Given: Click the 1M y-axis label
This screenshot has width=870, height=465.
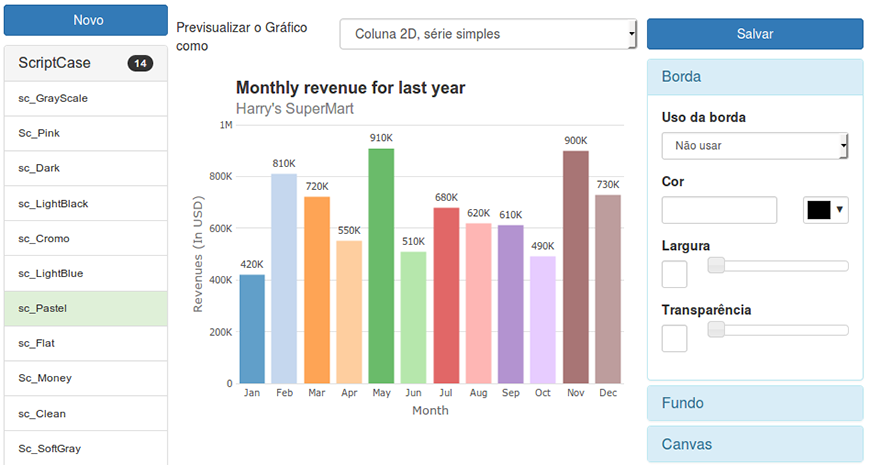Looking at the screenshot, I should [226, 125].
